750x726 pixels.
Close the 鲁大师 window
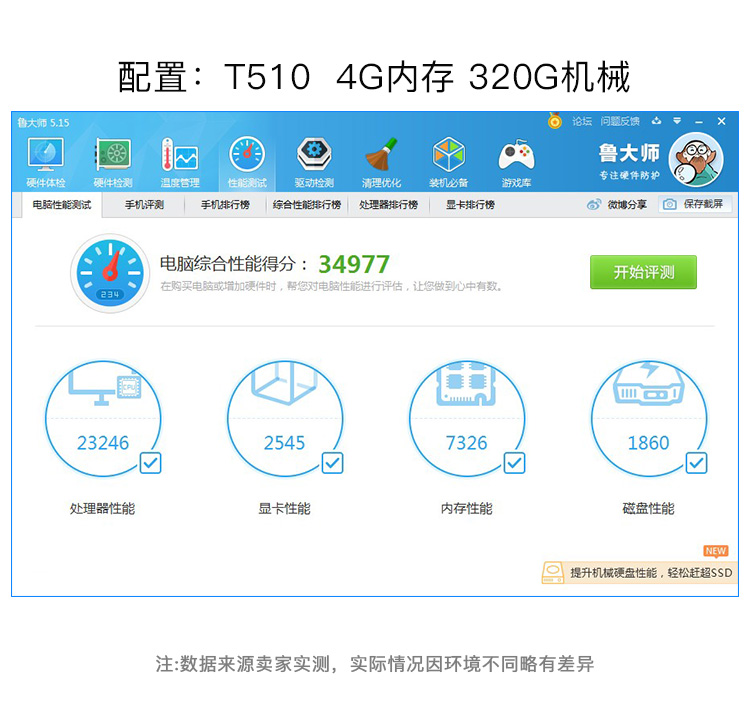point(721,121)
